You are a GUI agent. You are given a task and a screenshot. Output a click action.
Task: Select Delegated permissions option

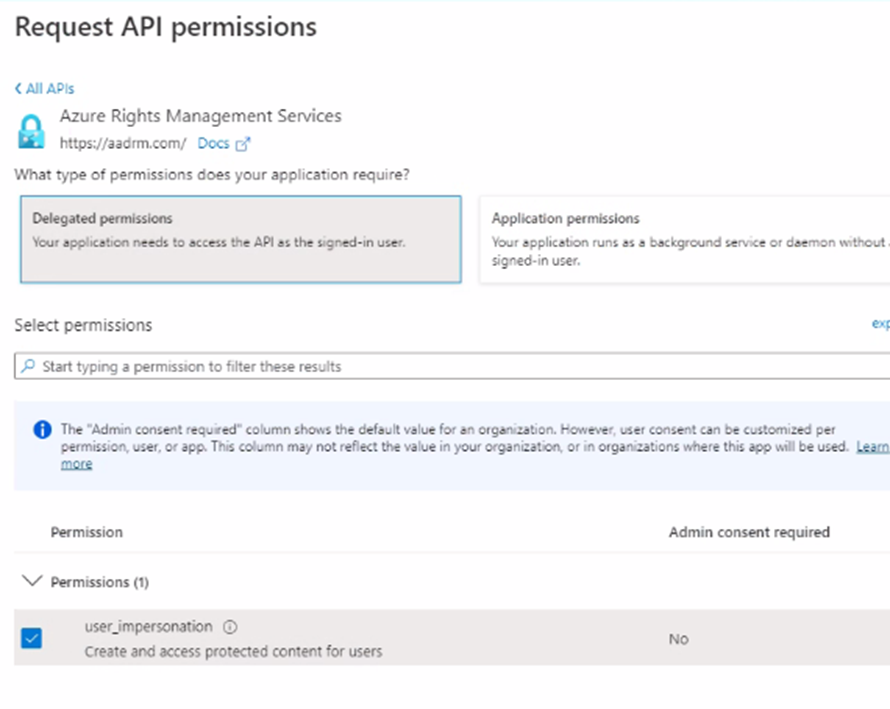pos(241,239)
